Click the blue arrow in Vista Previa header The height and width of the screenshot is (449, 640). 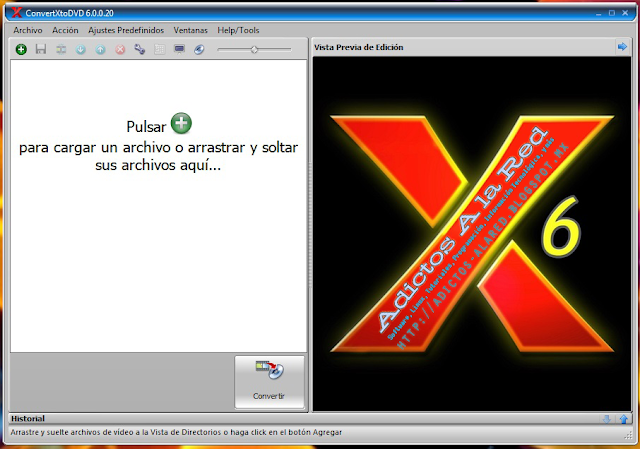[x=622, y=47]
